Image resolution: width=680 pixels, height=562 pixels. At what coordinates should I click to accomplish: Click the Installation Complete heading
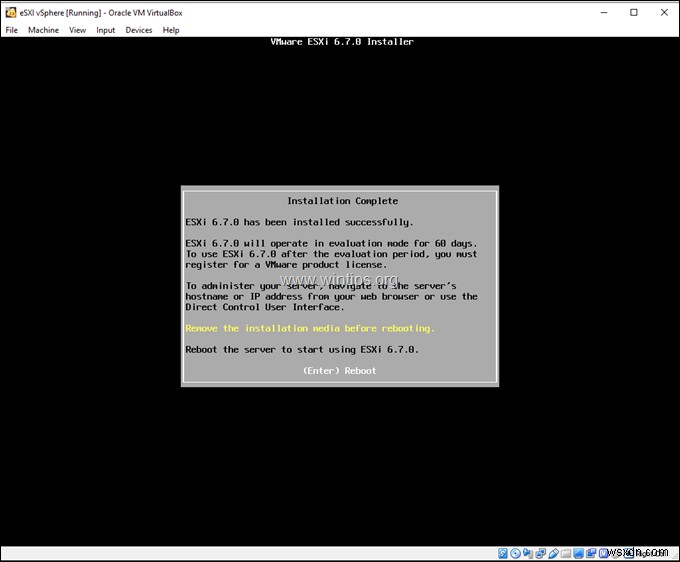coord(343,201)
